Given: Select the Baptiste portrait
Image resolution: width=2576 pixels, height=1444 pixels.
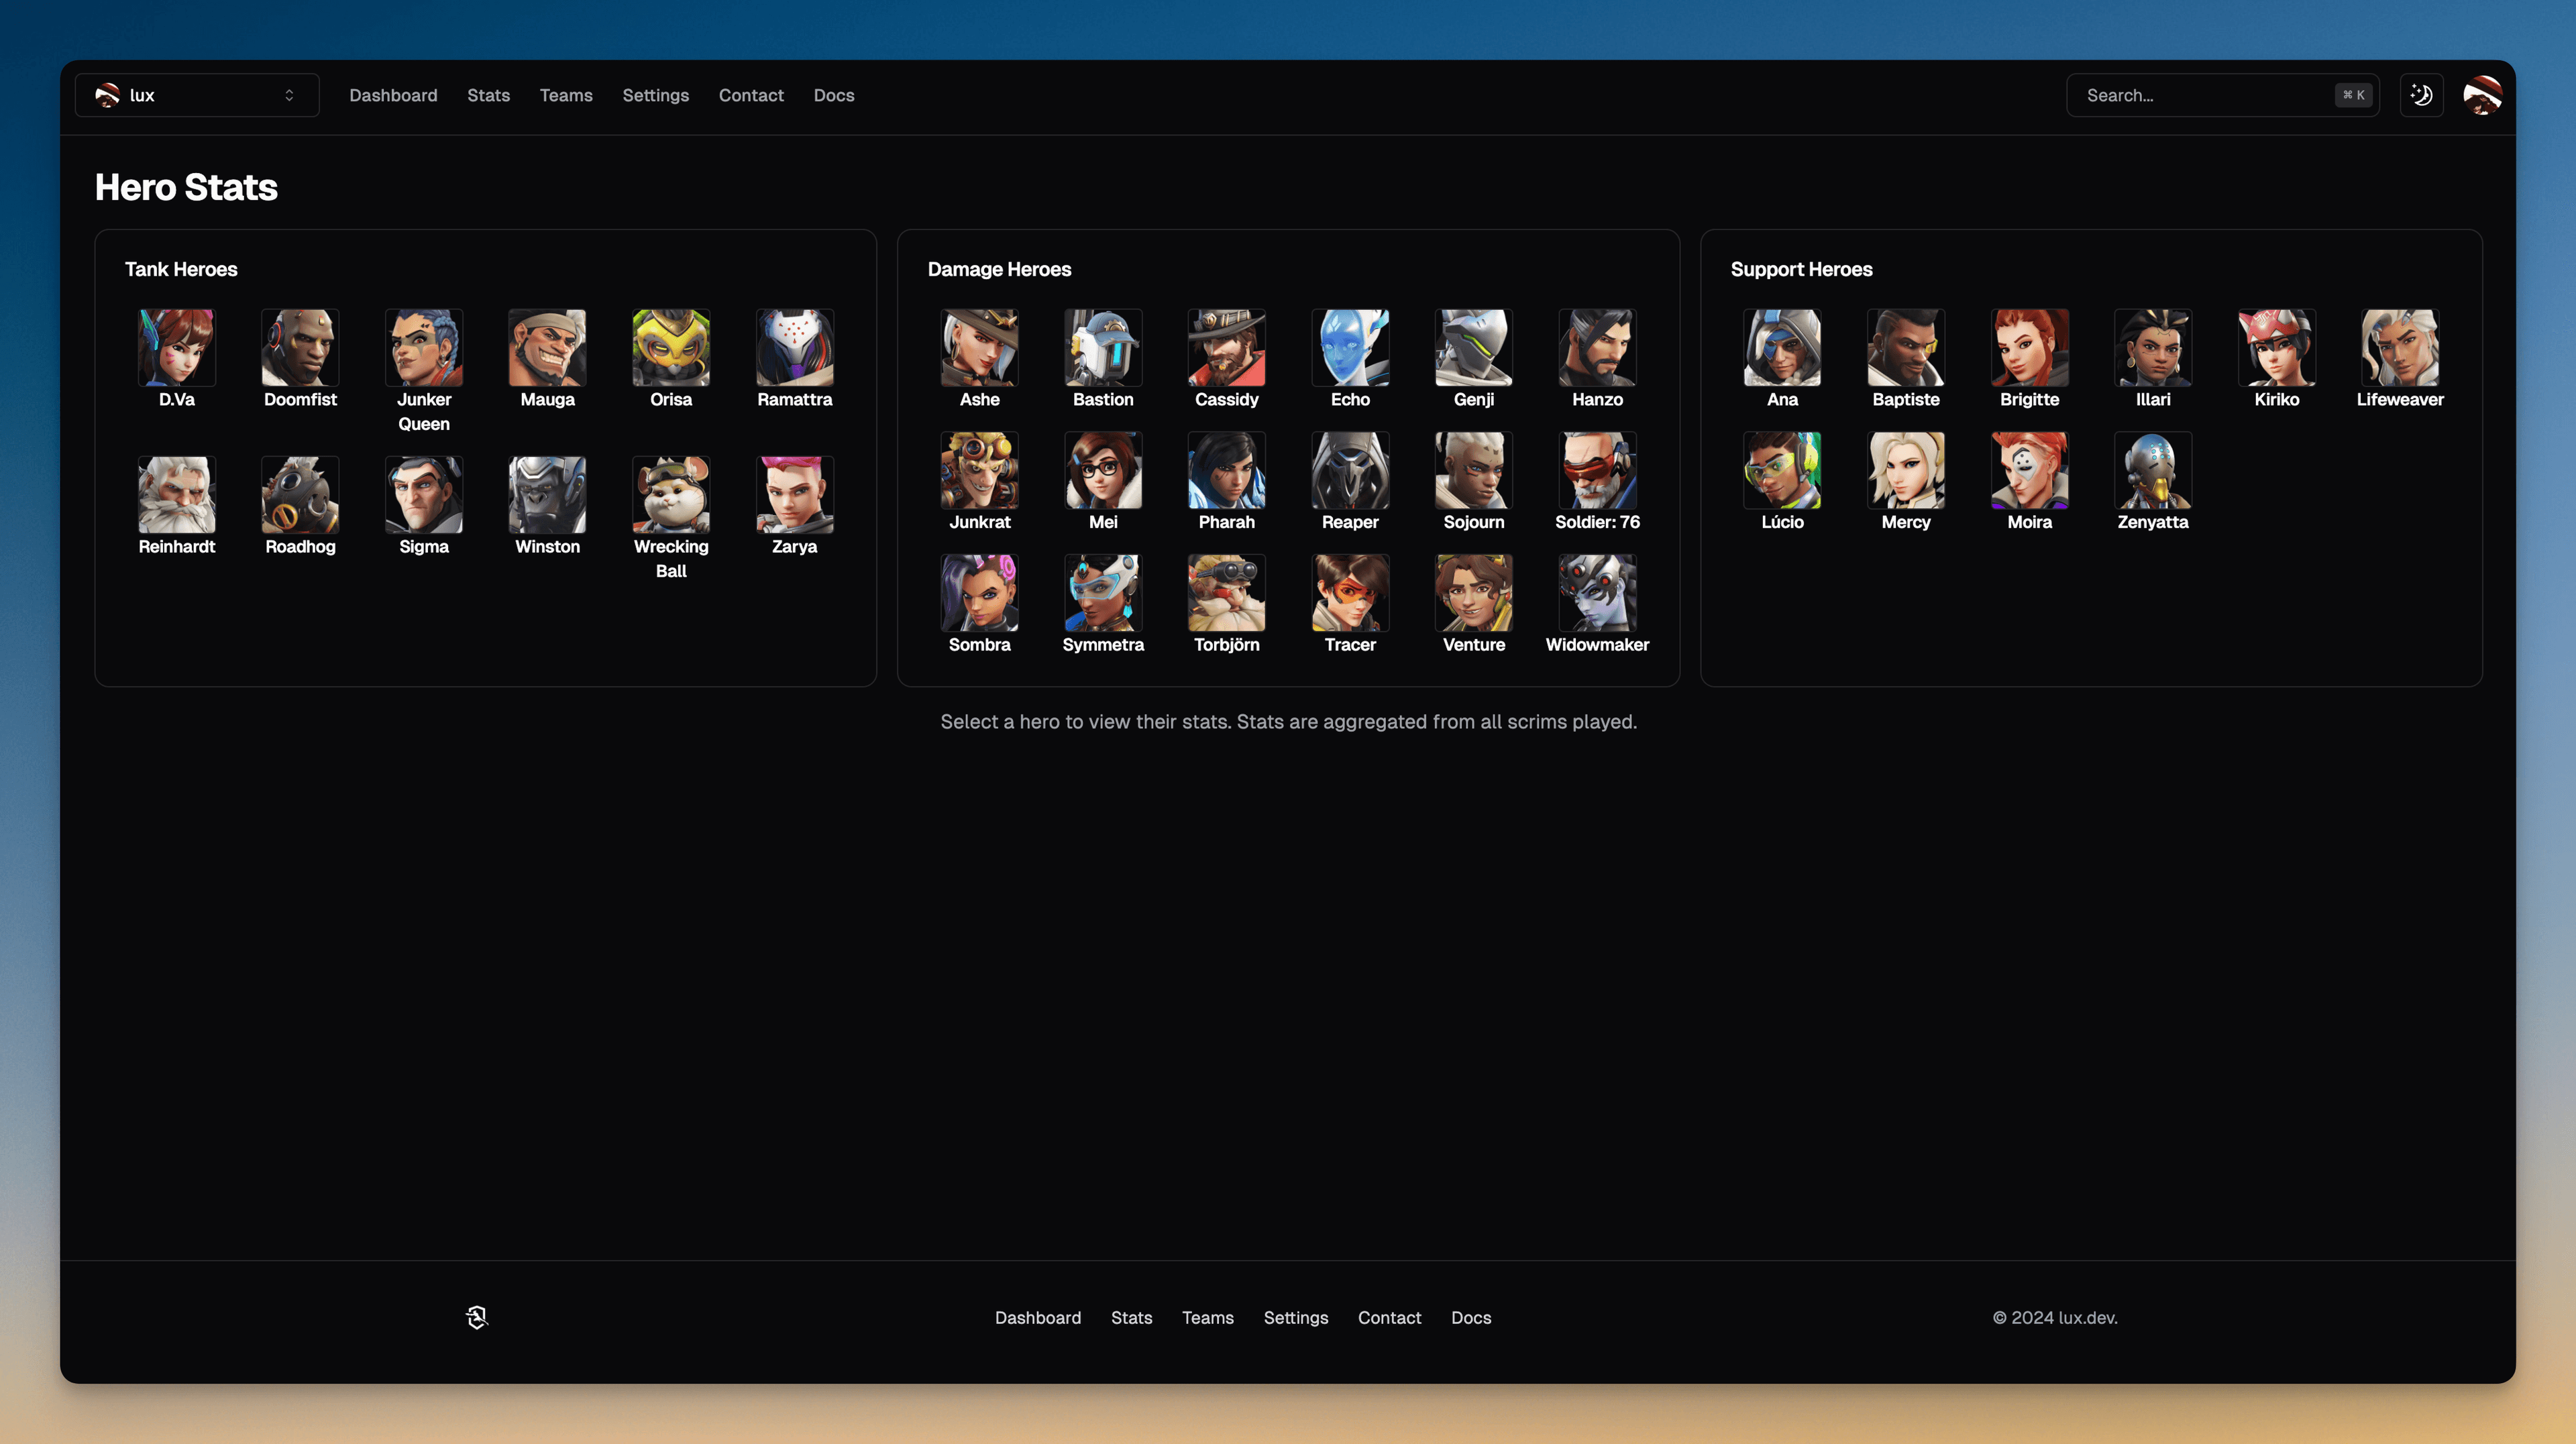Looking at the screenshot, I should (x=1906, y=347).
